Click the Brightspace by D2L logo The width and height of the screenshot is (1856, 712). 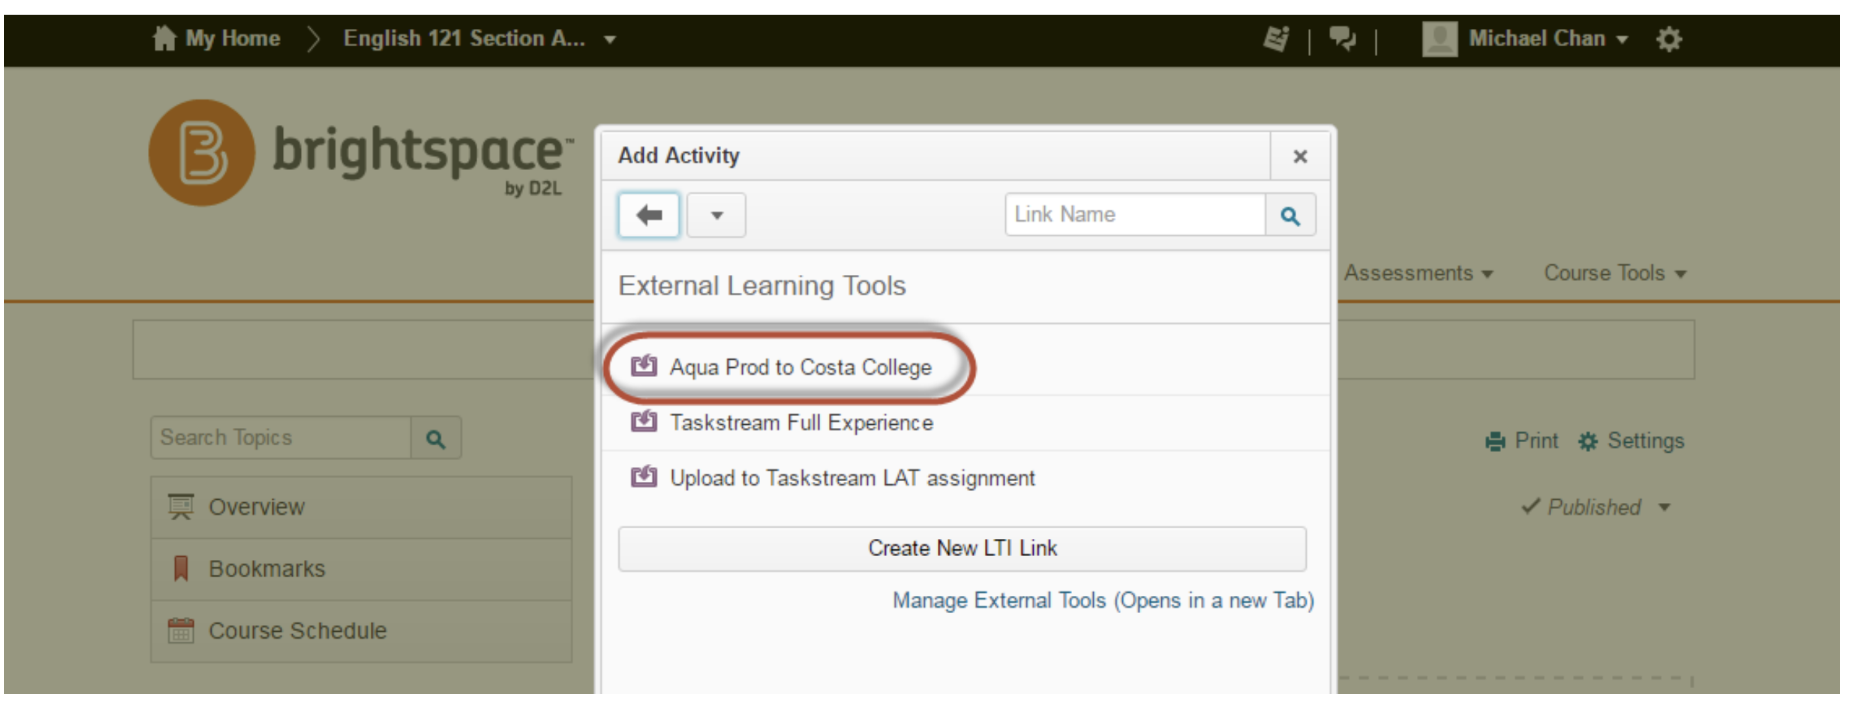pyautogui.click(x=361, y=153)
